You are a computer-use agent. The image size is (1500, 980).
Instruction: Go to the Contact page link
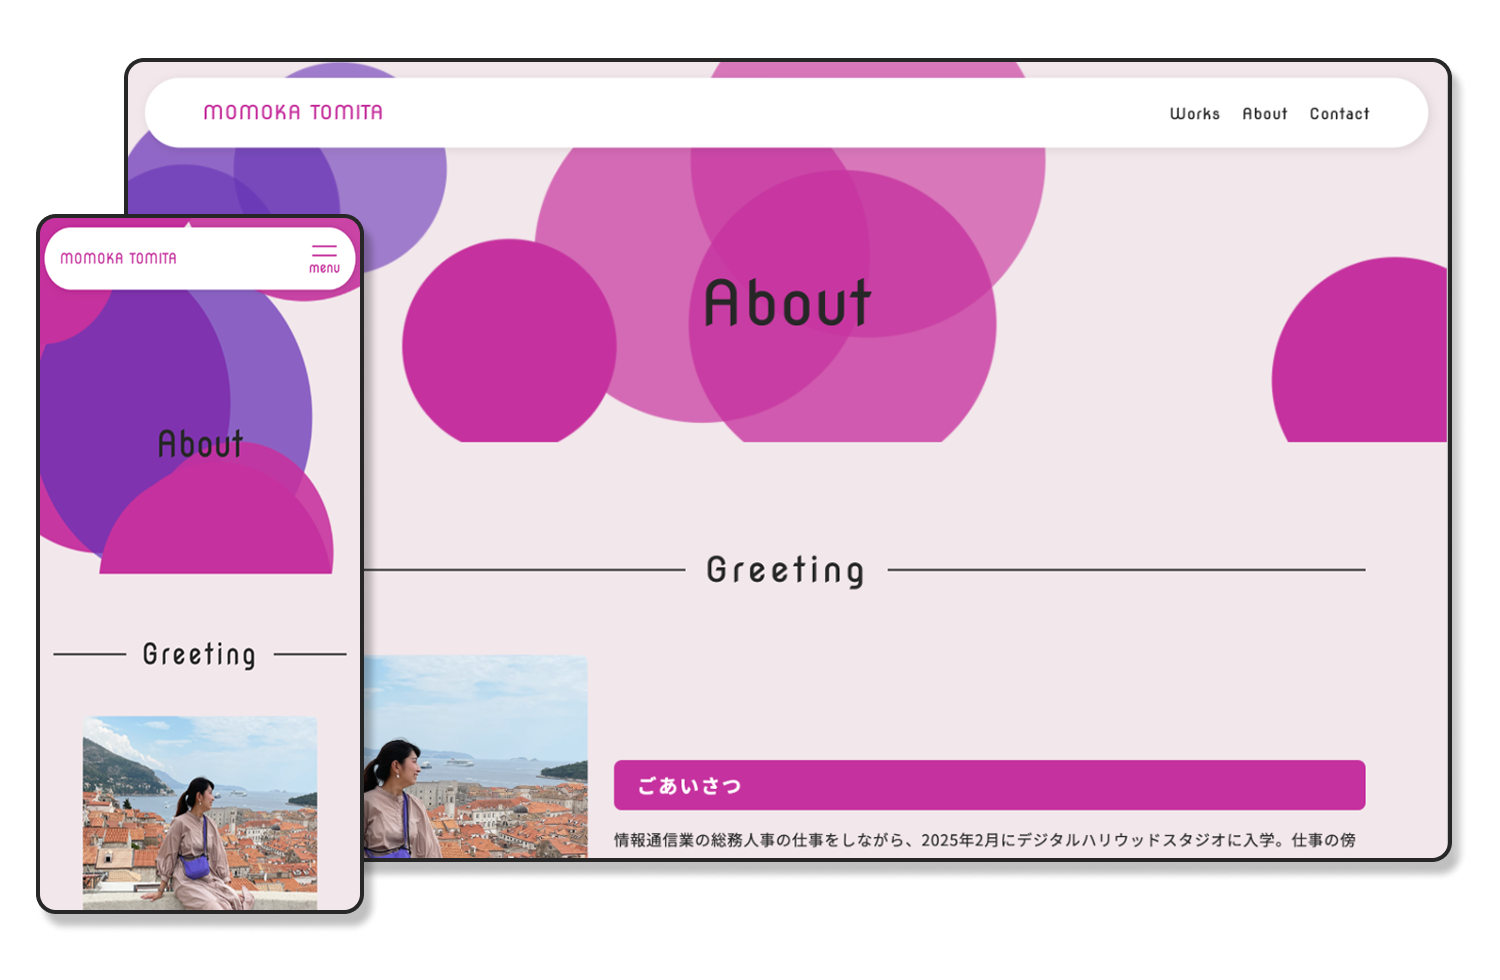click(1339, 114)
